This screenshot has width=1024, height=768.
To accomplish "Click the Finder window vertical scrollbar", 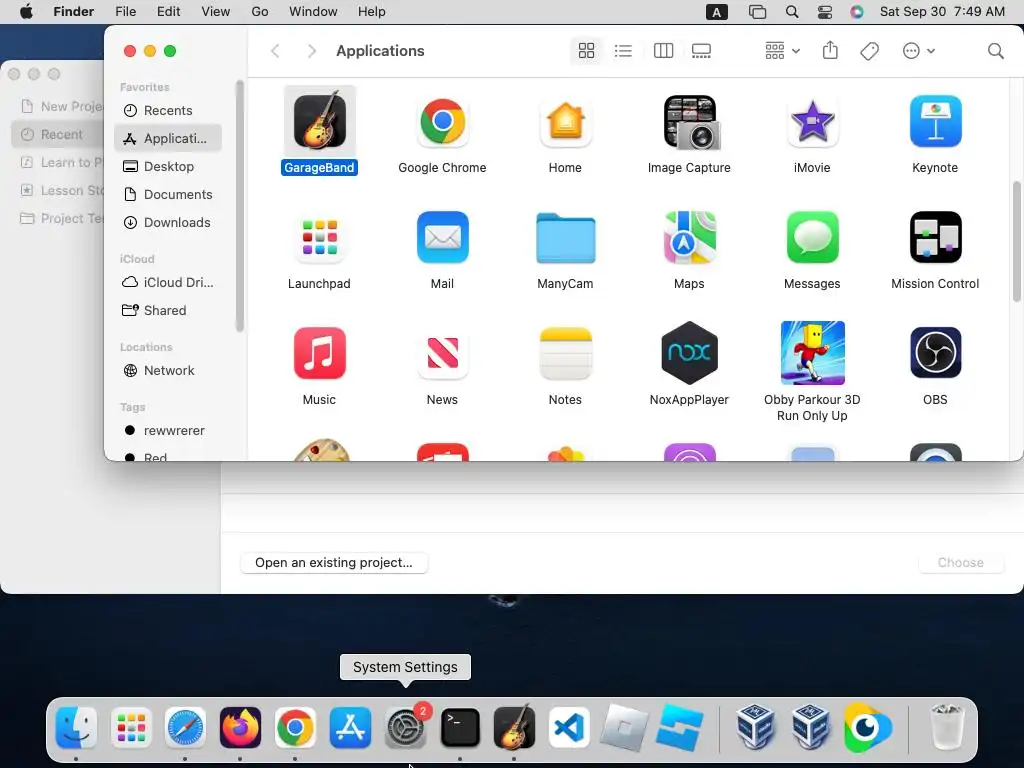I will [1017, 242].
